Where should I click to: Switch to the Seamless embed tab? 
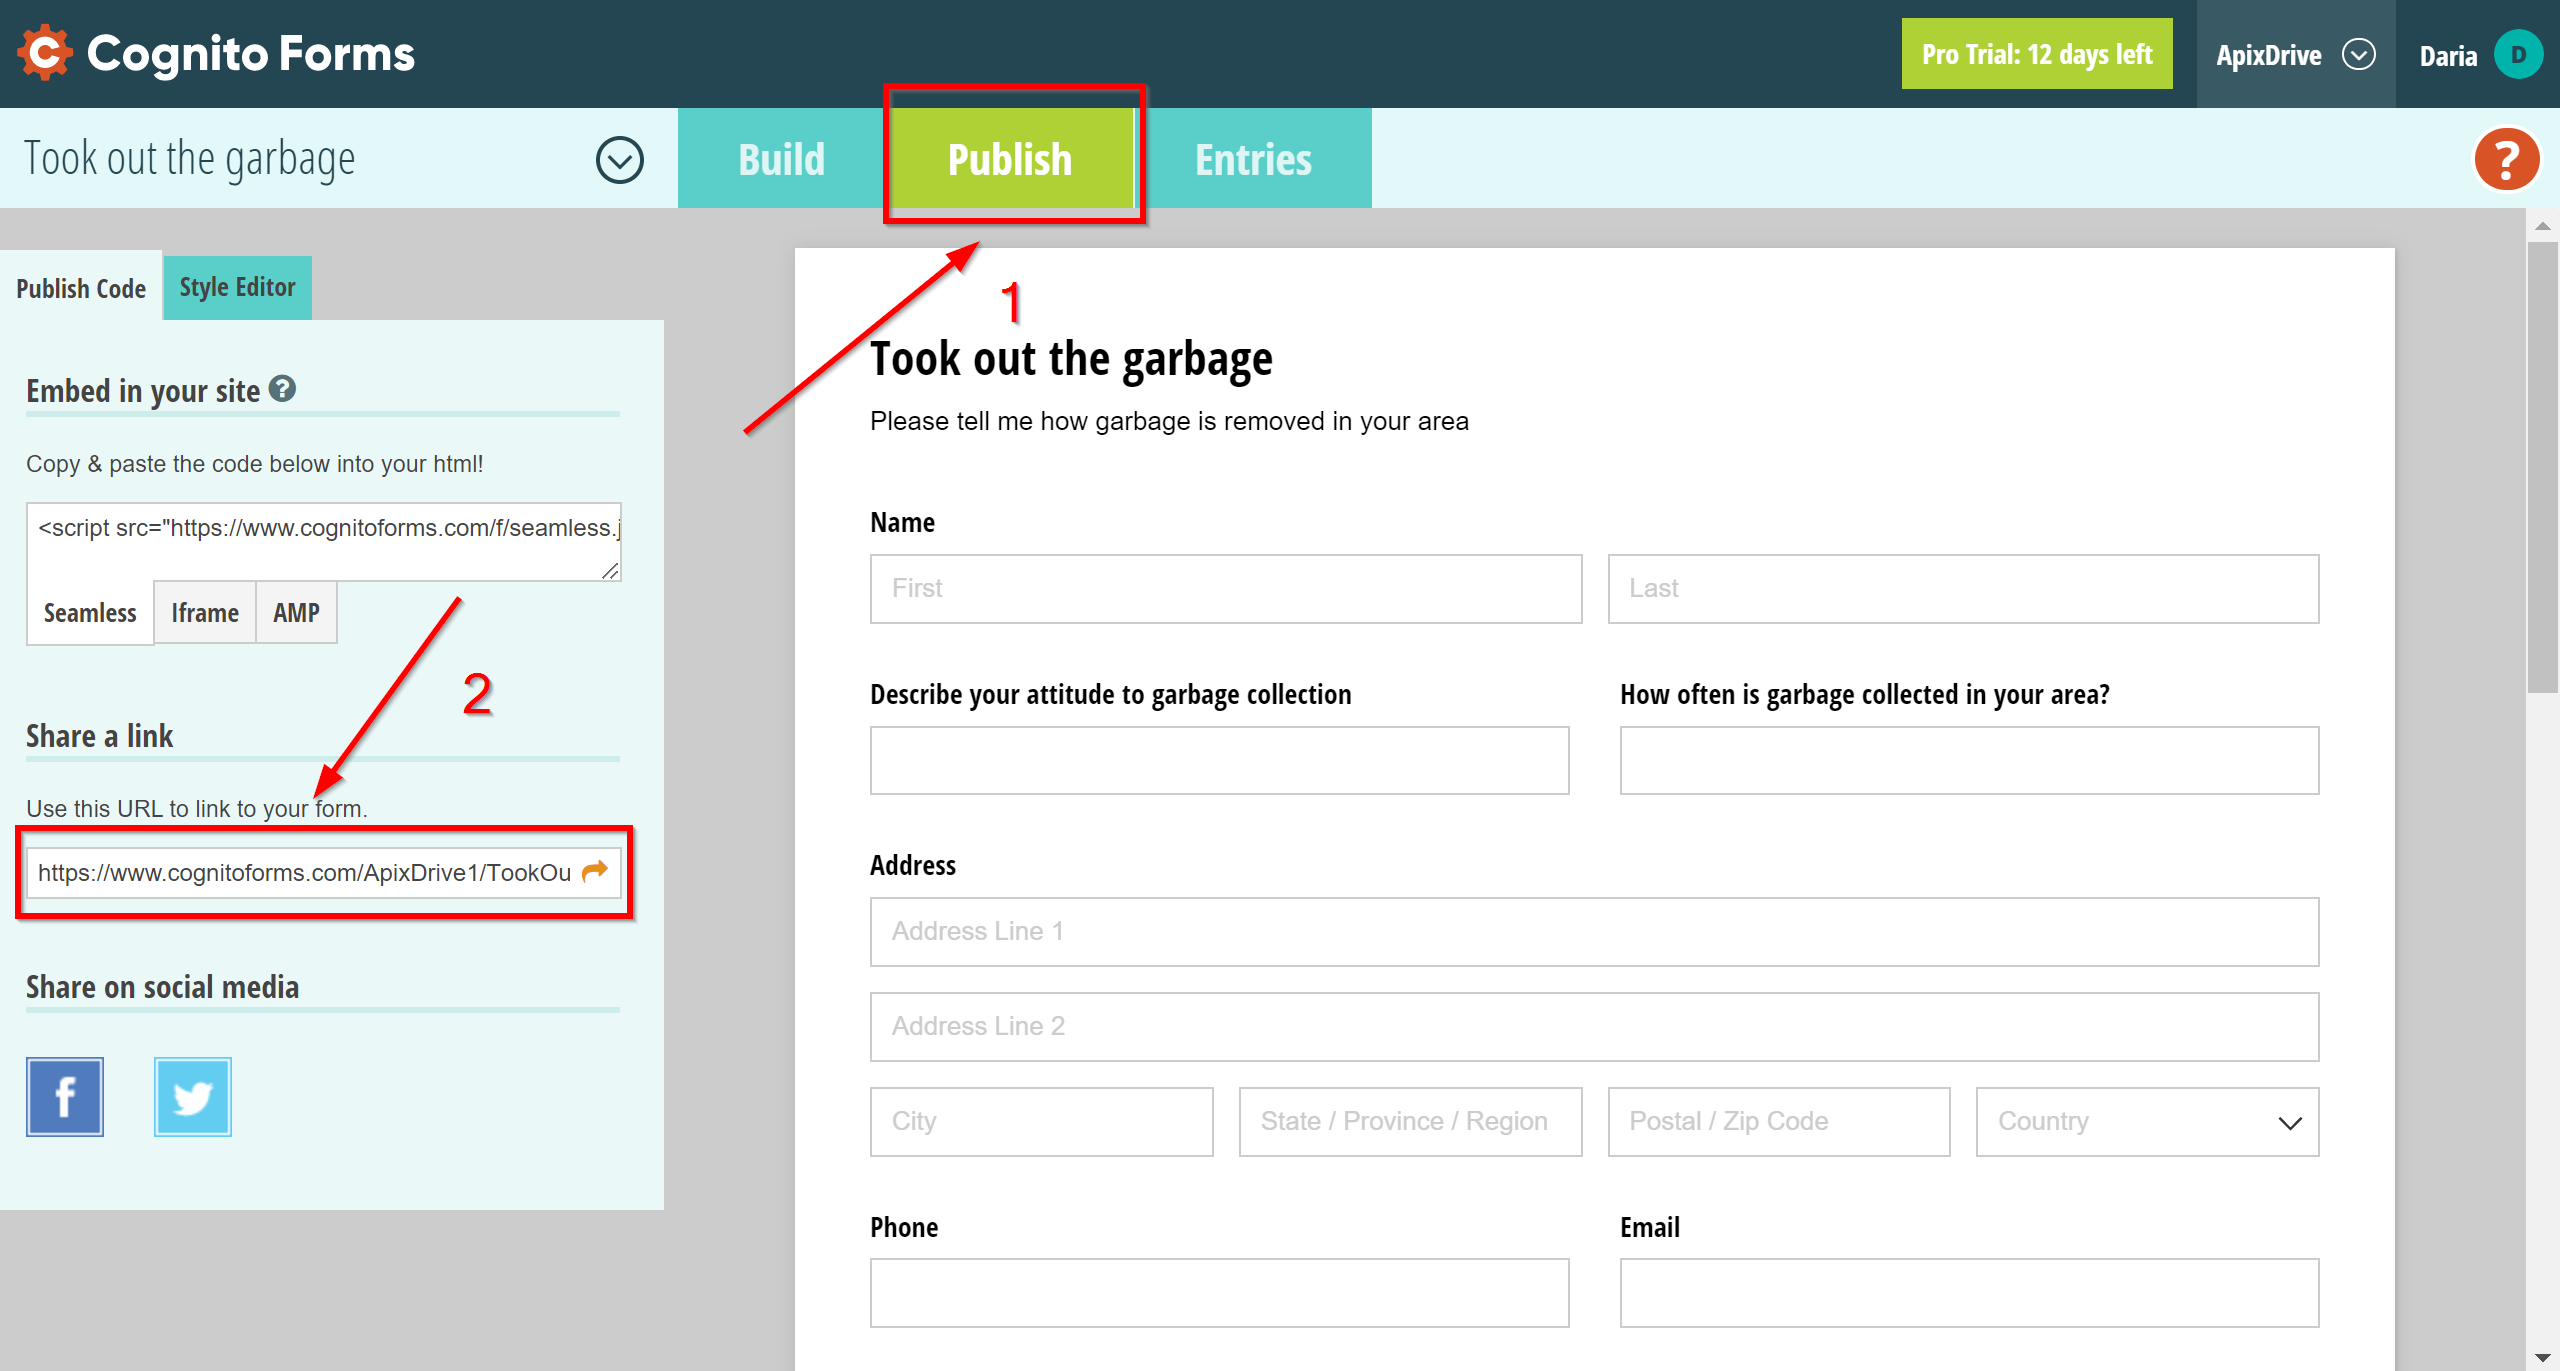(88, 613)
